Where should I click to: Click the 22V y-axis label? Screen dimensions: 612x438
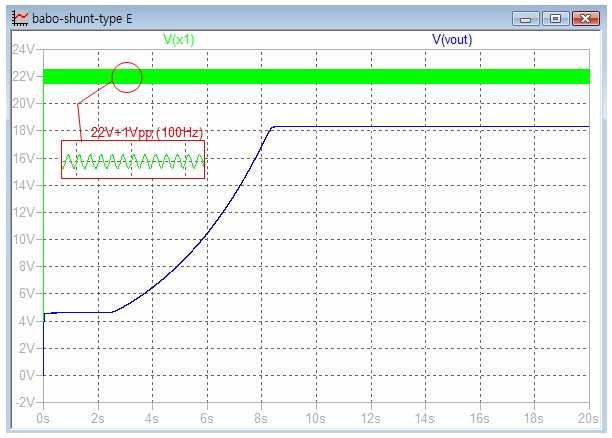click(x=23, y=76)
